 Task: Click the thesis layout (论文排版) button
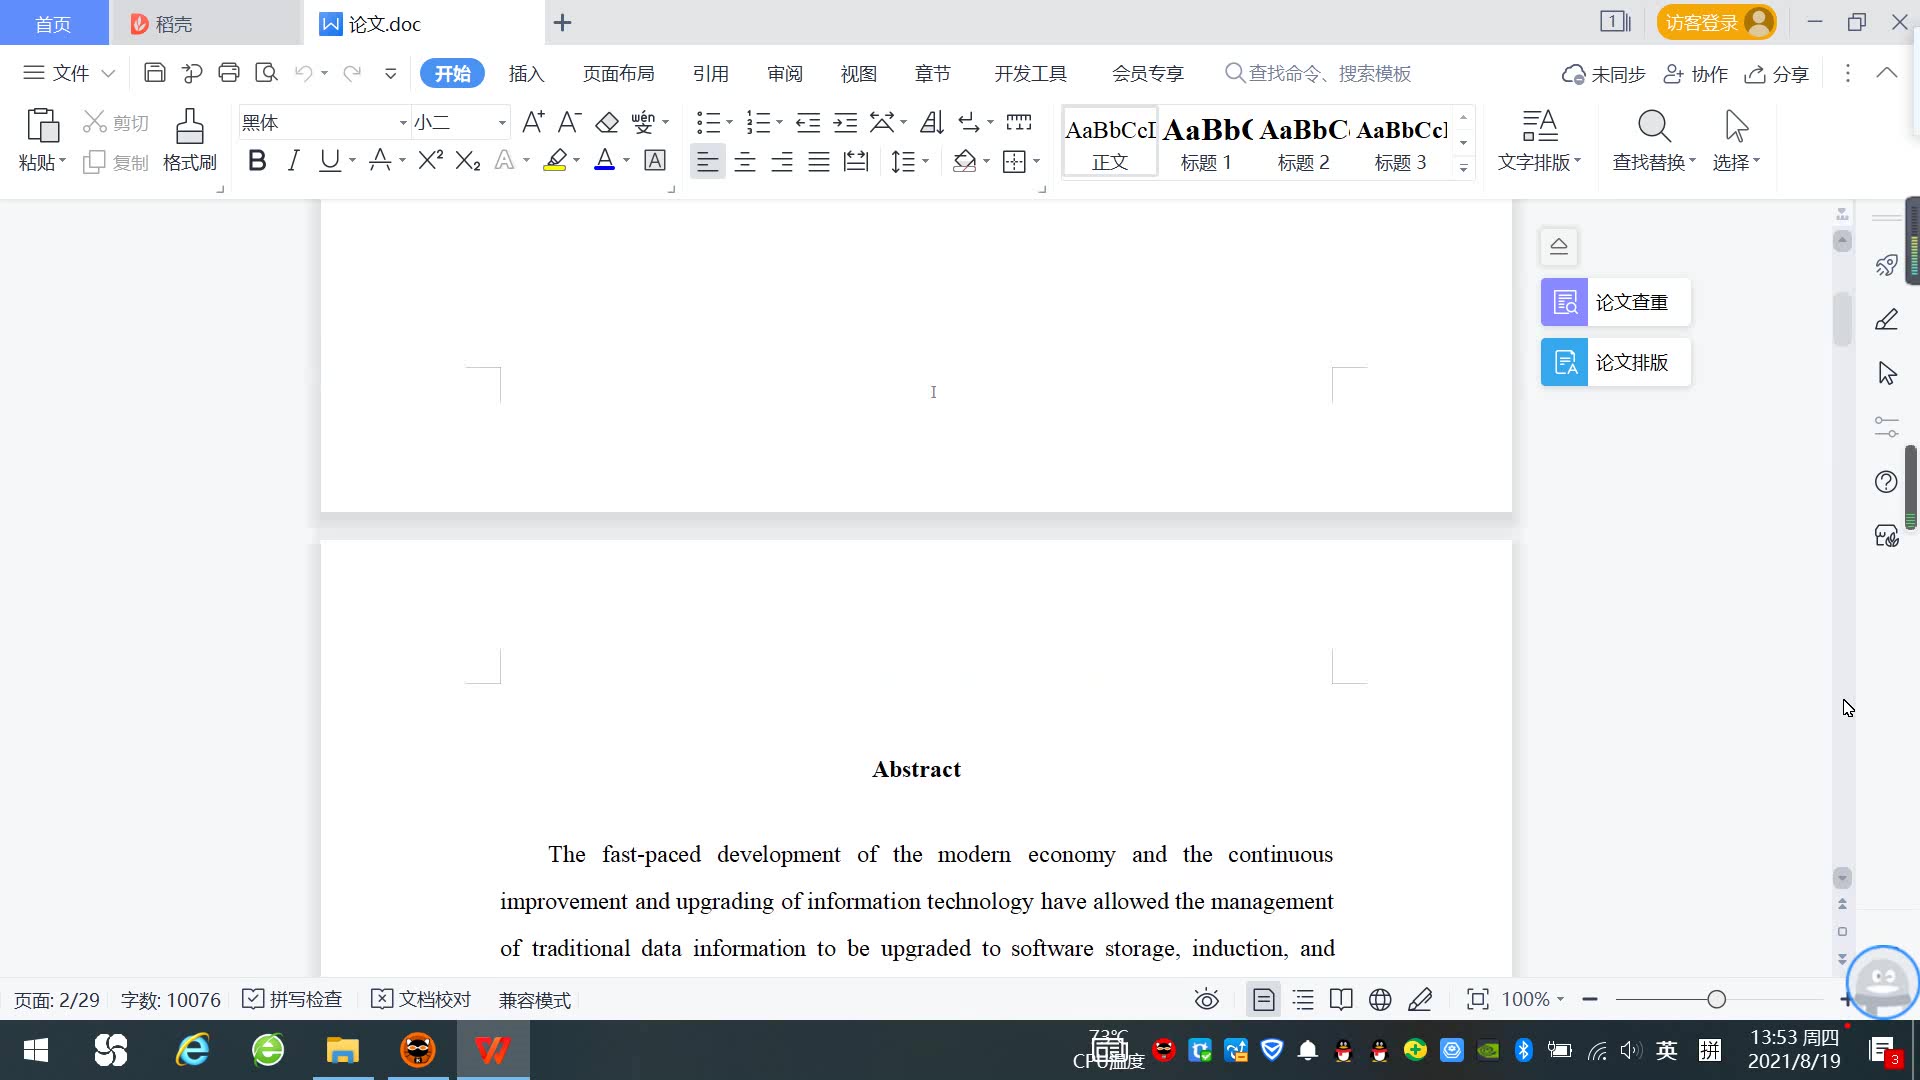point(1615,362)
